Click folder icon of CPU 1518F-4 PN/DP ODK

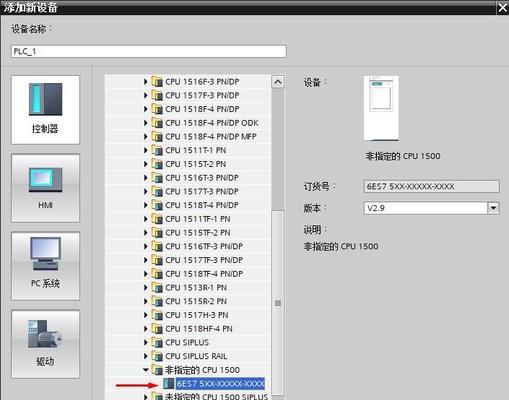pos(157,122)
